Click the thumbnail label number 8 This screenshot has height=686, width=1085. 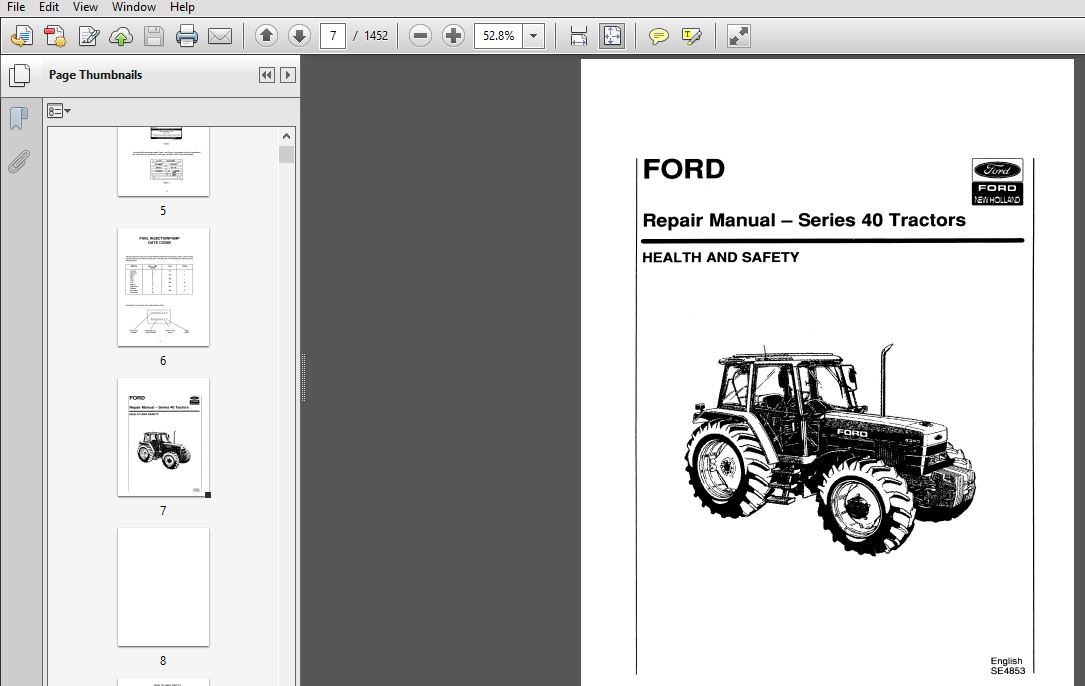[x=163, y=660]
